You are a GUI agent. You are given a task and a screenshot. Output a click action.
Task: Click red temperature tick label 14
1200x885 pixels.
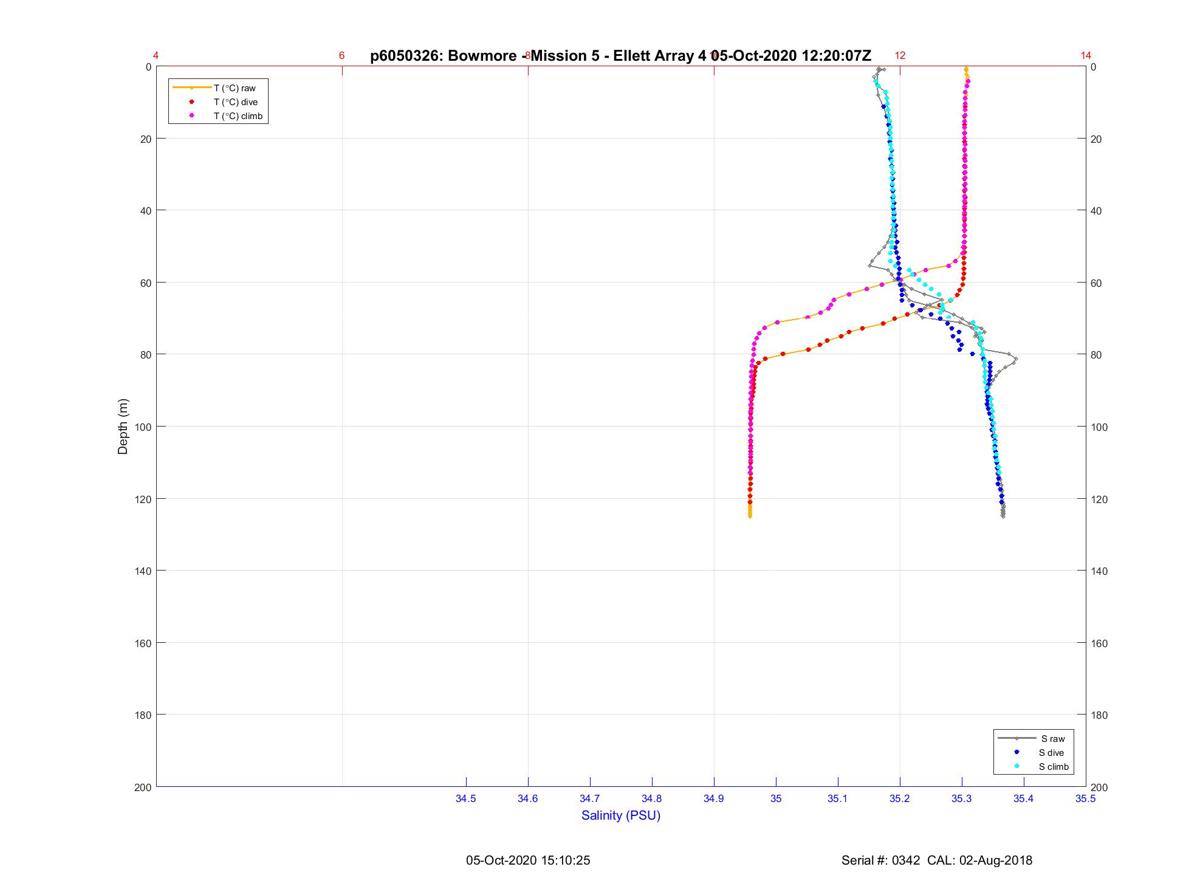coord(1086,56)
